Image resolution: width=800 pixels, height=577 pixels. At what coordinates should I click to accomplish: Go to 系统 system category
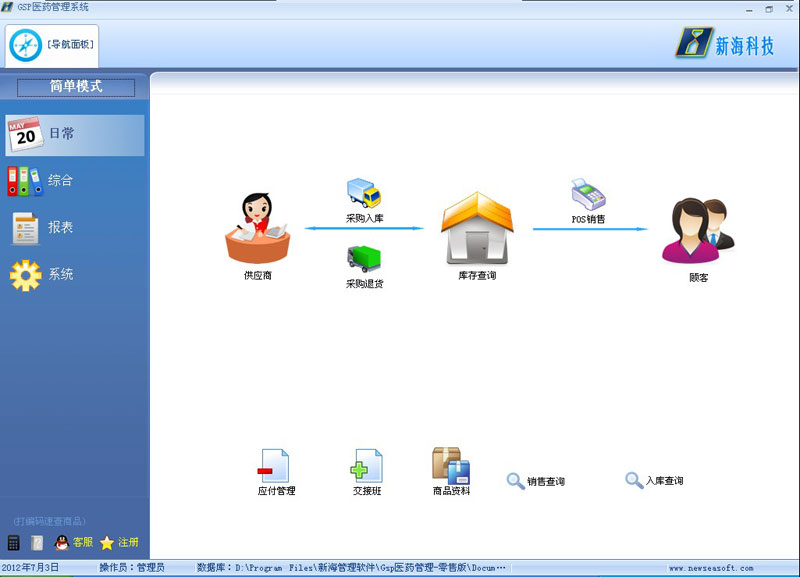pos(74,274)
